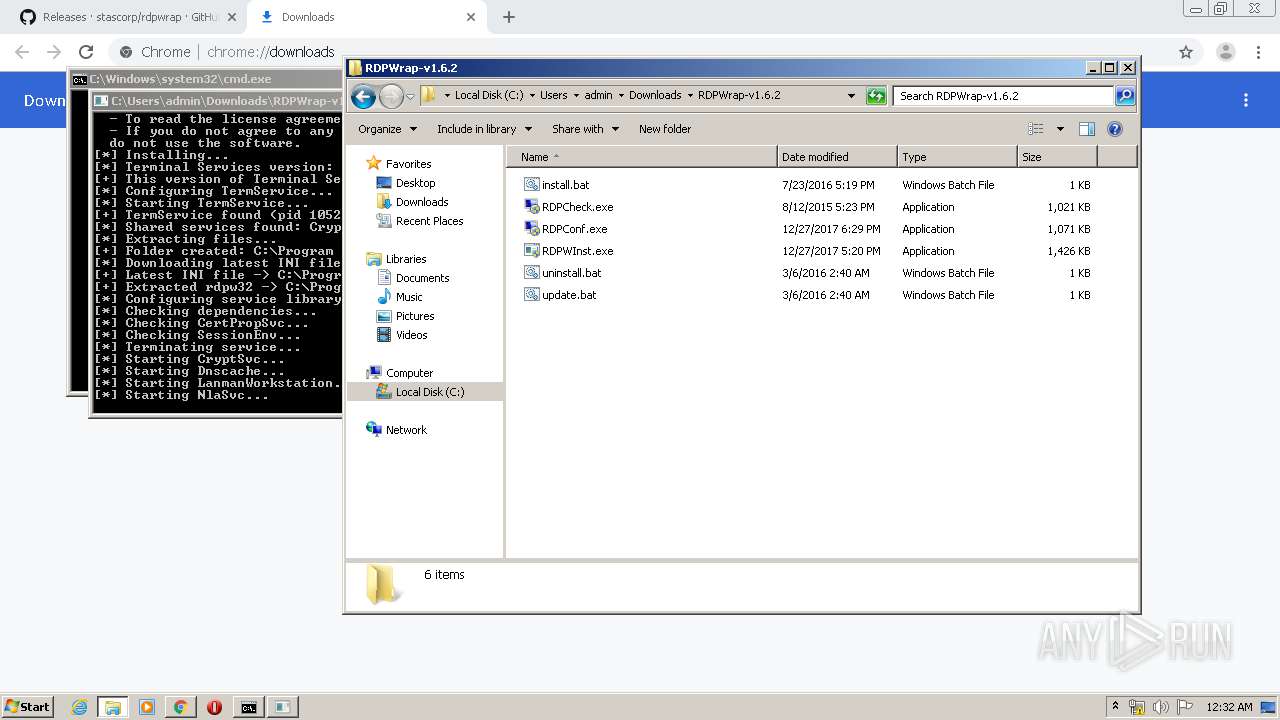The height and width of the screenshot is (720, 1280).
Task: Select the RDPCheck.exe application icon
Action: coord(532,207)
